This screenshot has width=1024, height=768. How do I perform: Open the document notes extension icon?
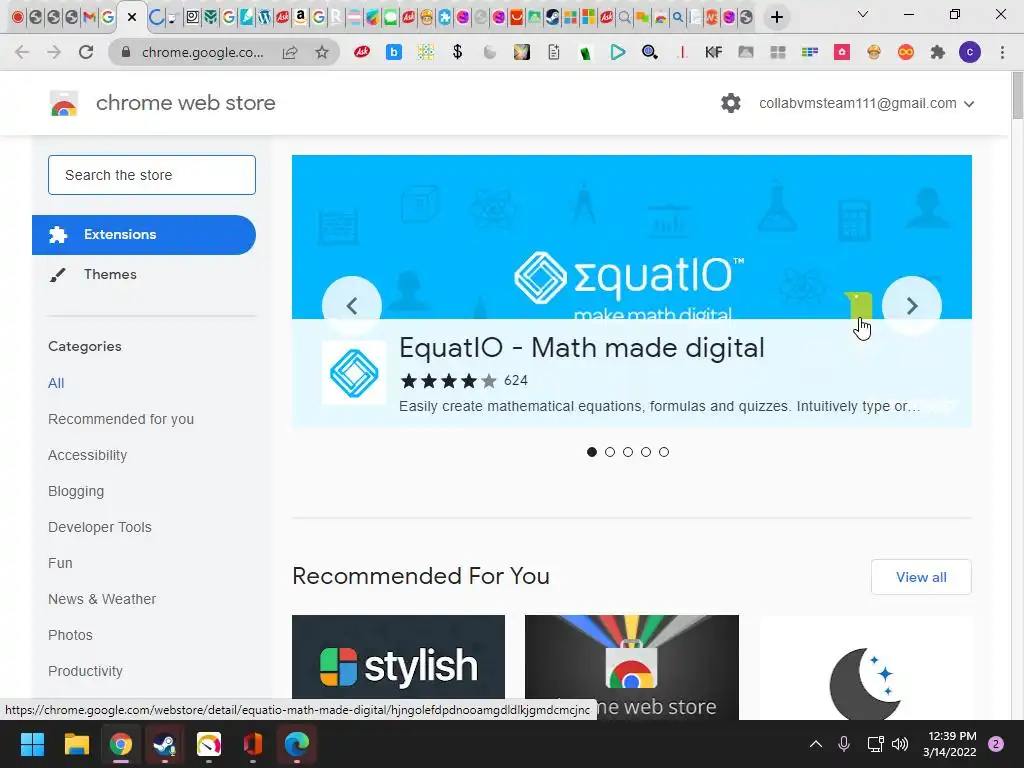(554, 52)
